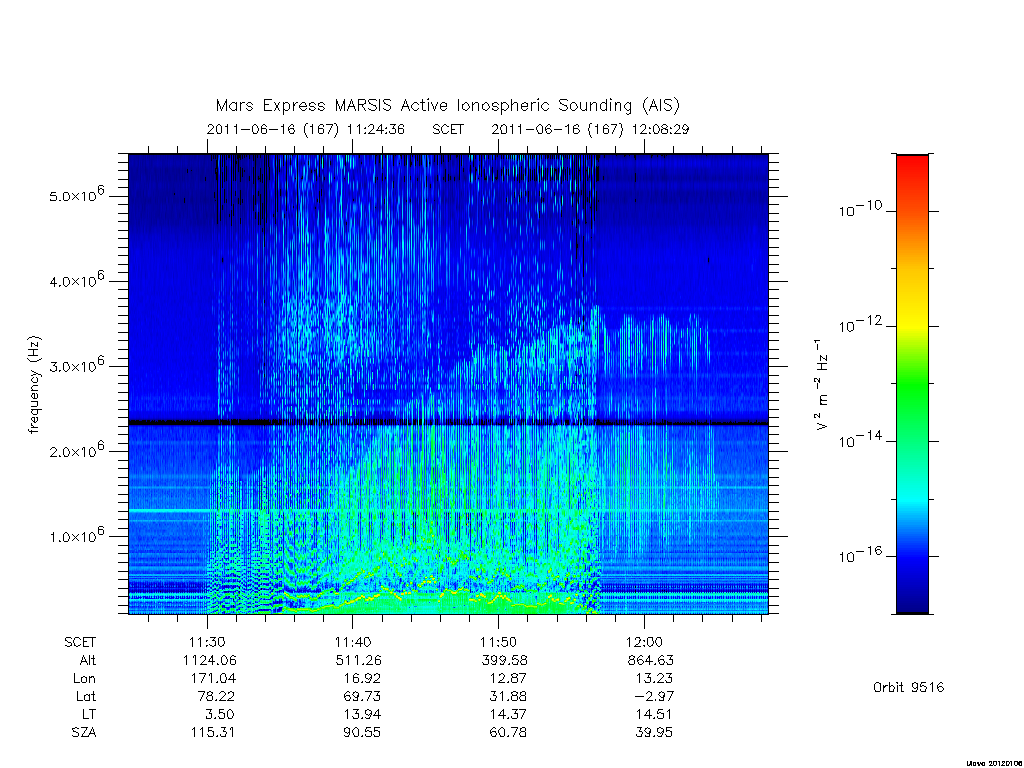This screenshot has height=768, width=1024.
Task: Click the 'Lat' row label
Action: point(86,696)
